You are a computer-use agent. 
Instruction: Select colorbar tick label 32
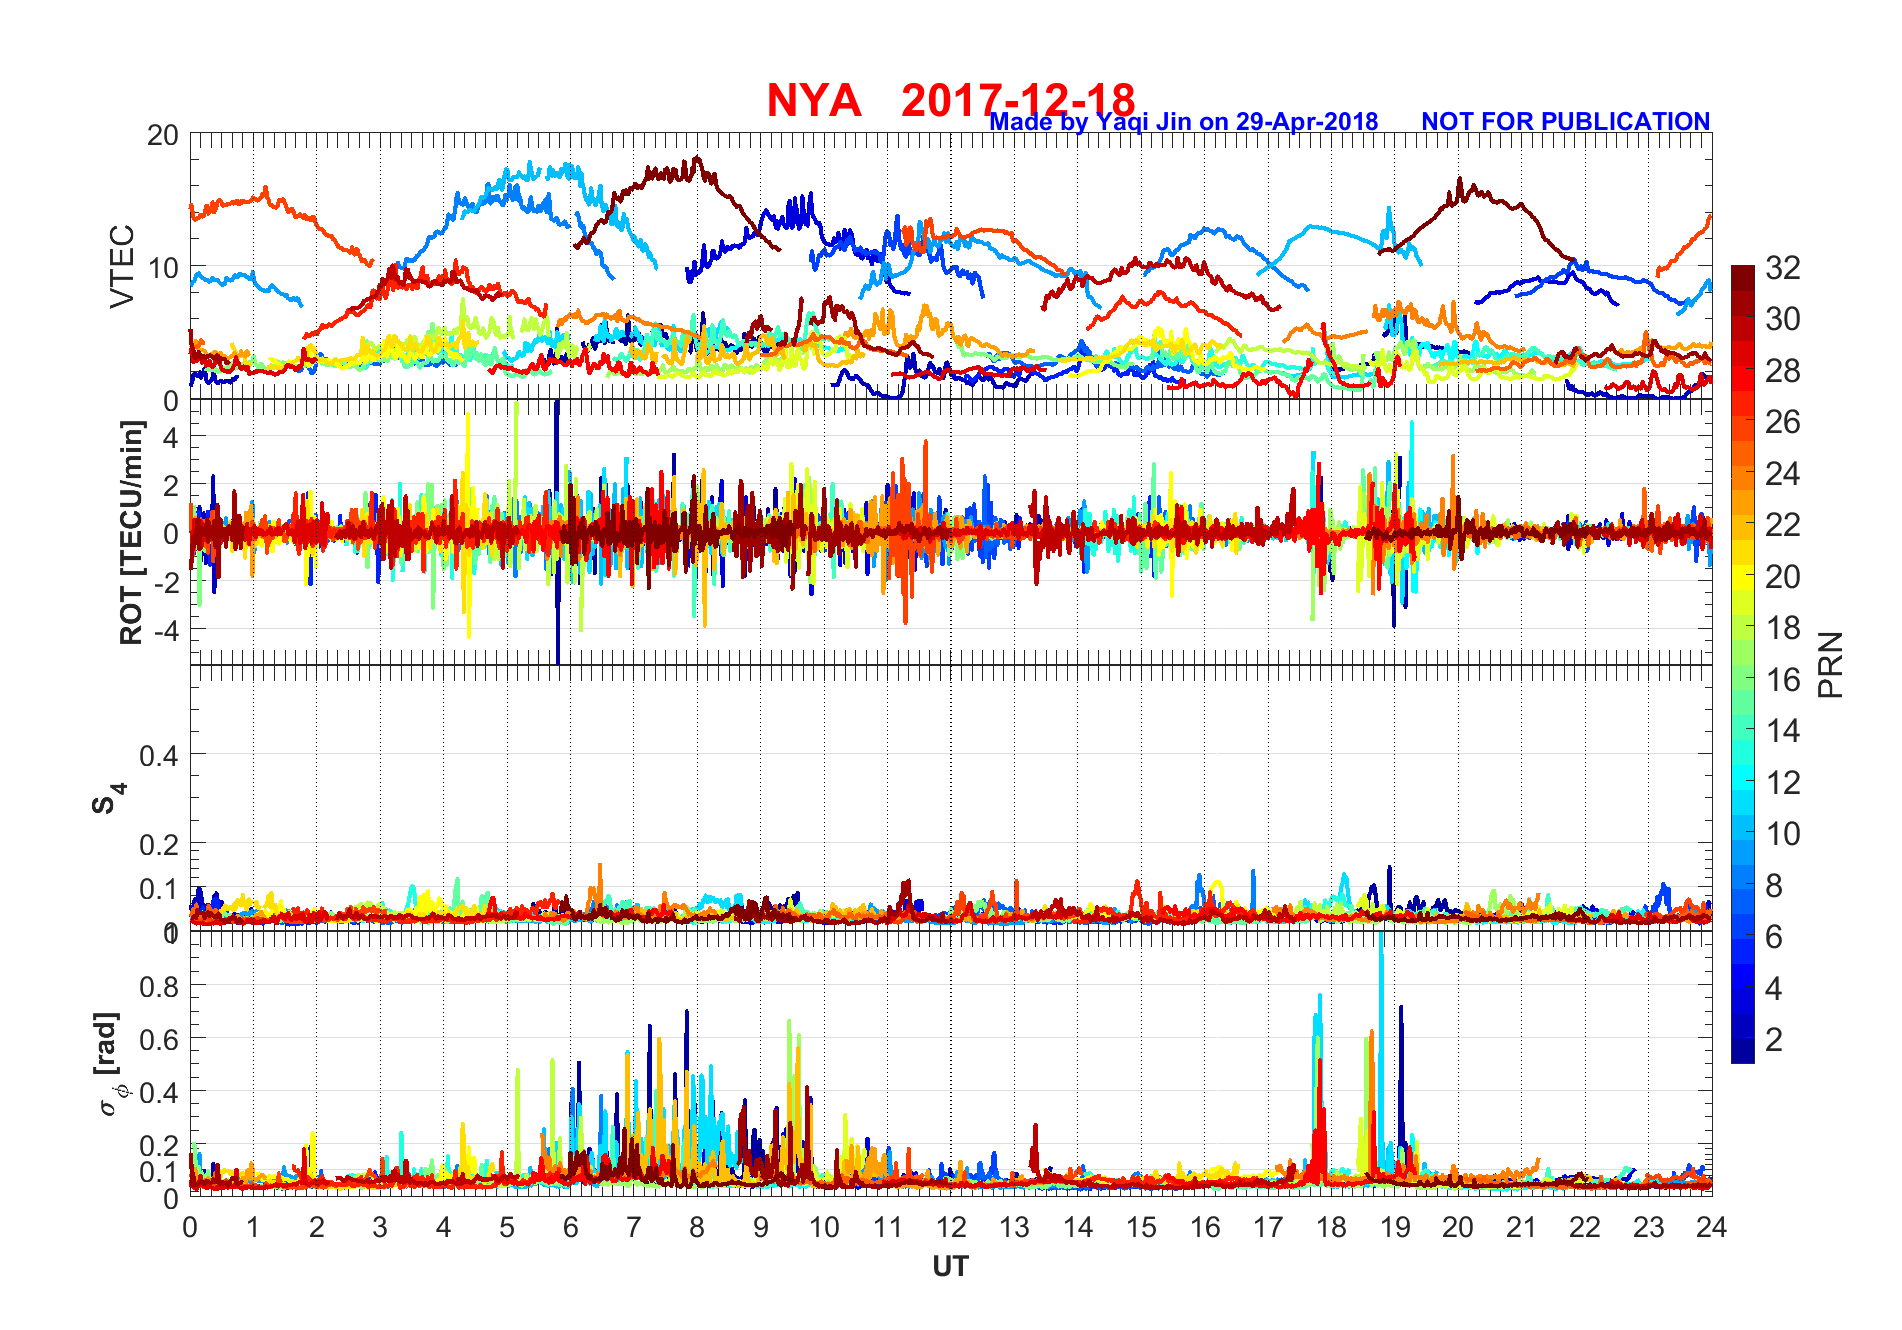coord(1783,268)
